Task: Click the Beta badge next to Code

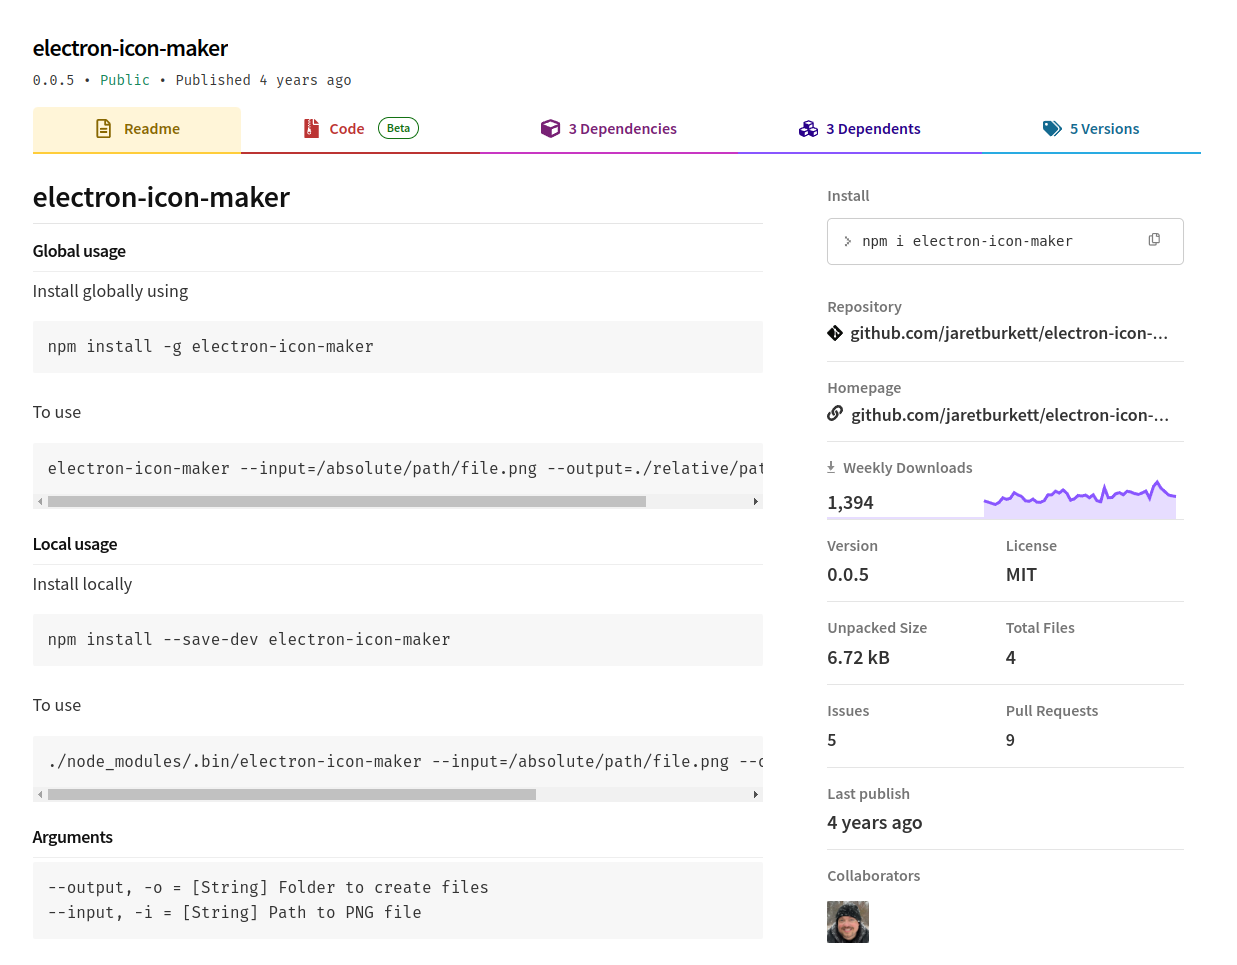Action: 398,127
